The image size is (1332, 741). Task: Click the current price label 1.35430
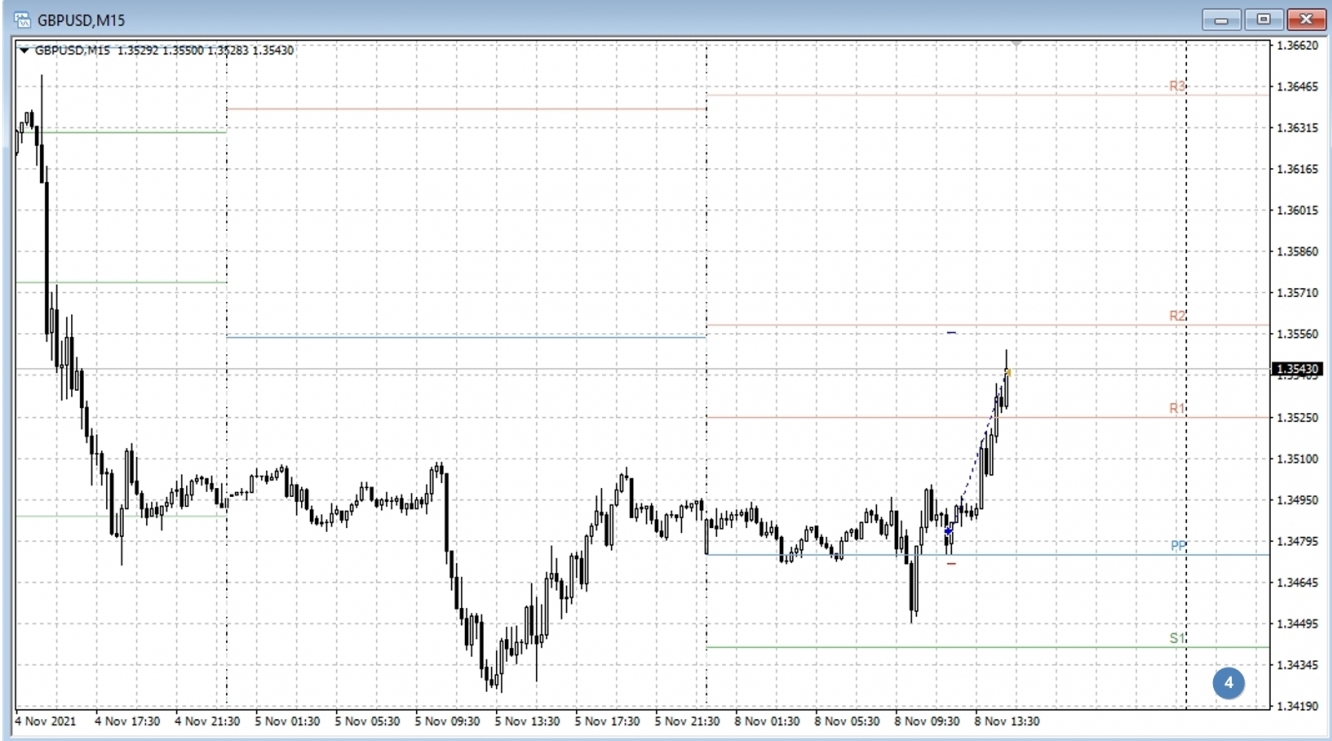[1298, 369]
